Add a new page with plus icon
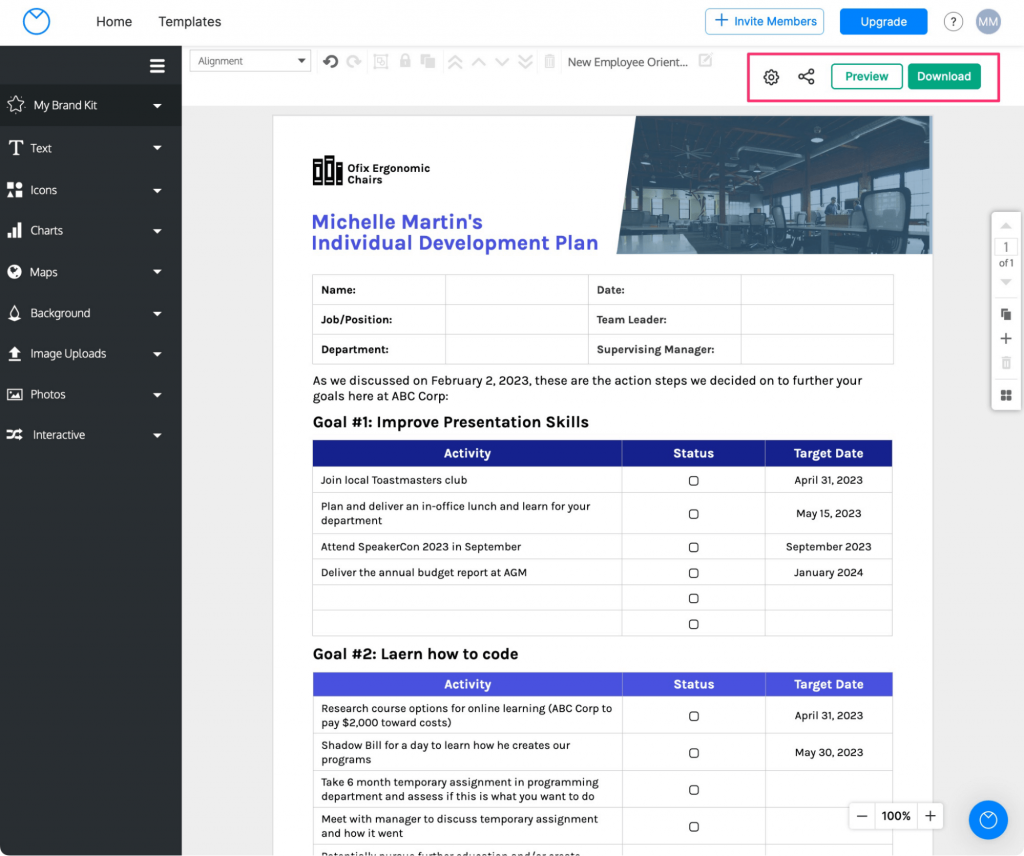The width and height of the screenshot is (1024, 856). (x=1006, y=338)
